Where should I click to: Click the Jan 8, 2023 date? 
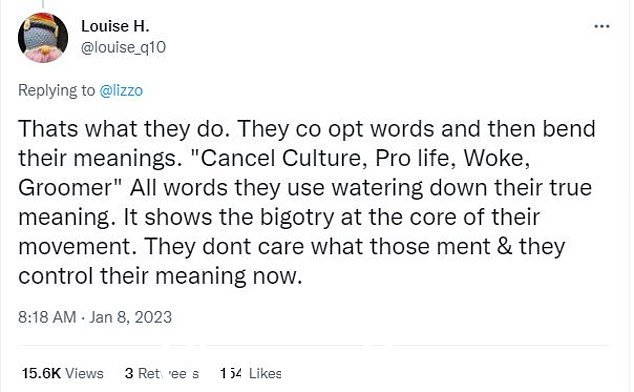[131, 317]
